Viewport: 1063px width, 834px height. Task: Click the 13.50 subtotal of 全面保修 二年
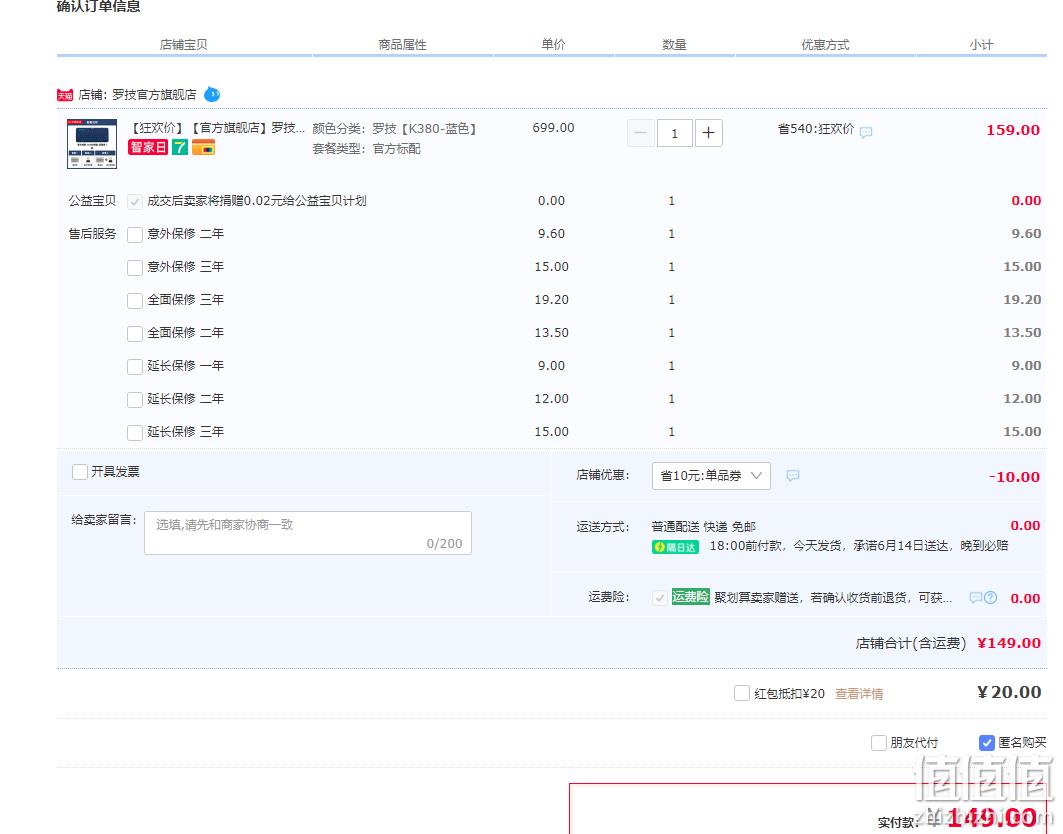click(1022, 333)
